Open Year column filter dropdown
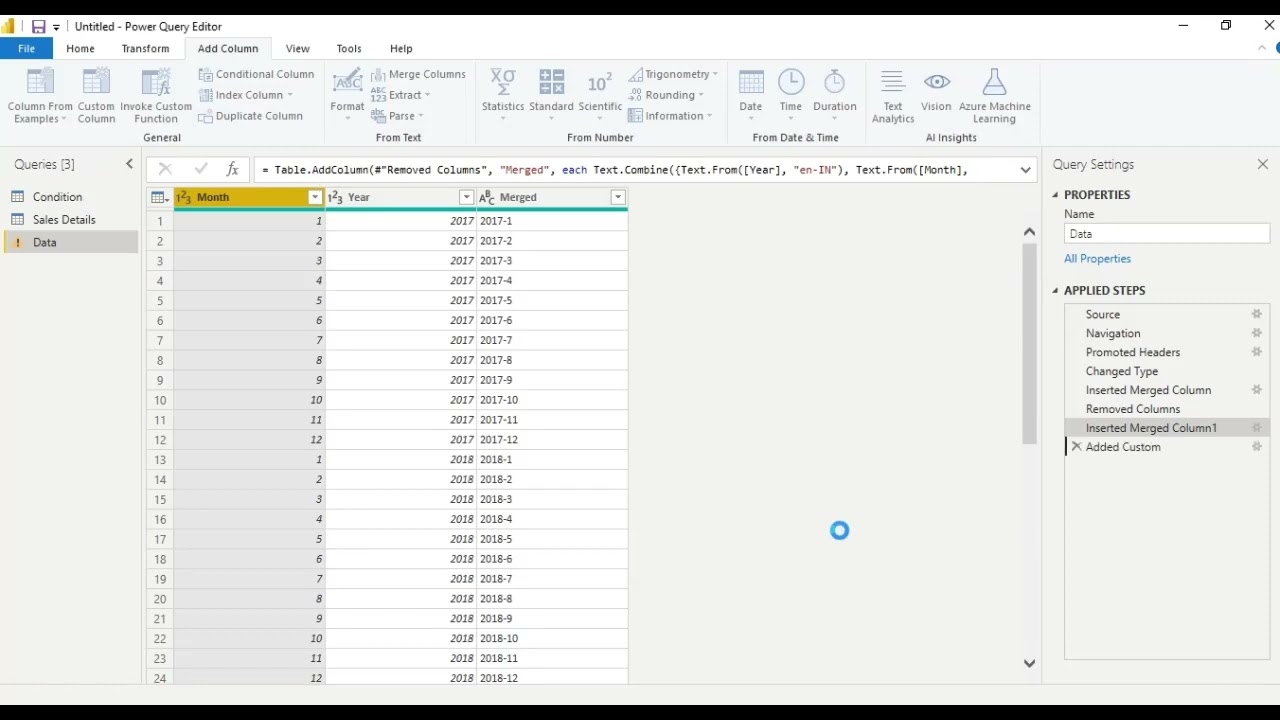Image resolution: width=1280 pixels, height=720 pixels. (x=466, y=198)
